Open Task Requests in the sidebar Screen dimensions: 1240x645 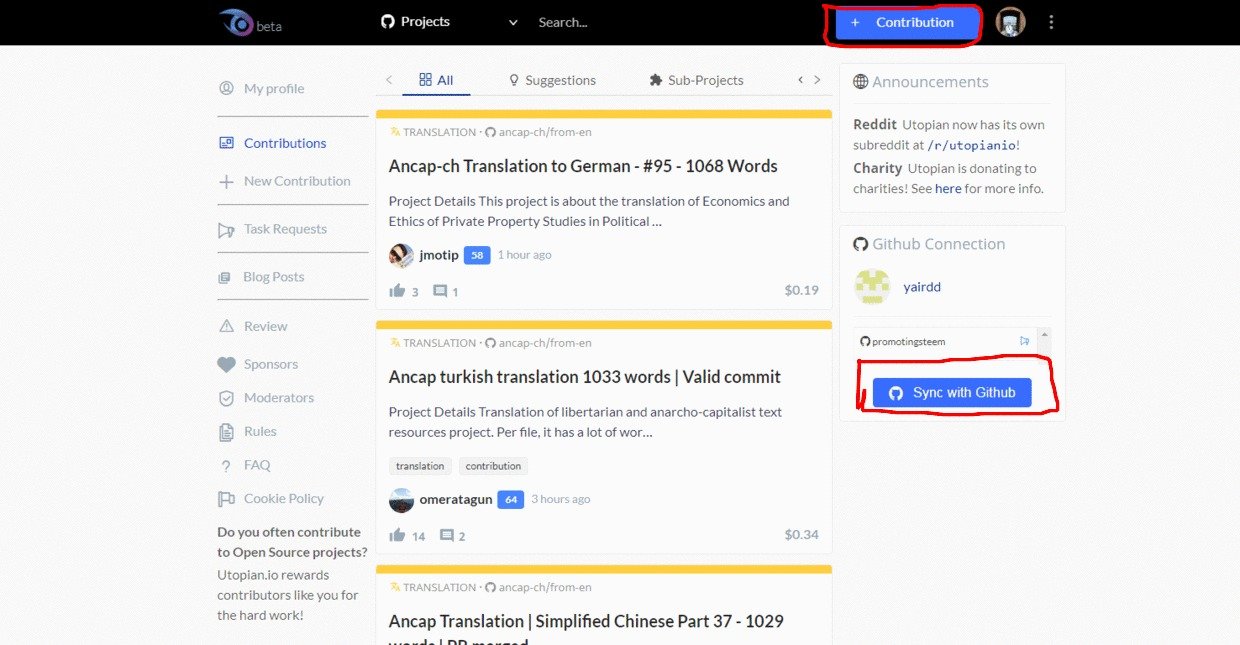[285, 229]
